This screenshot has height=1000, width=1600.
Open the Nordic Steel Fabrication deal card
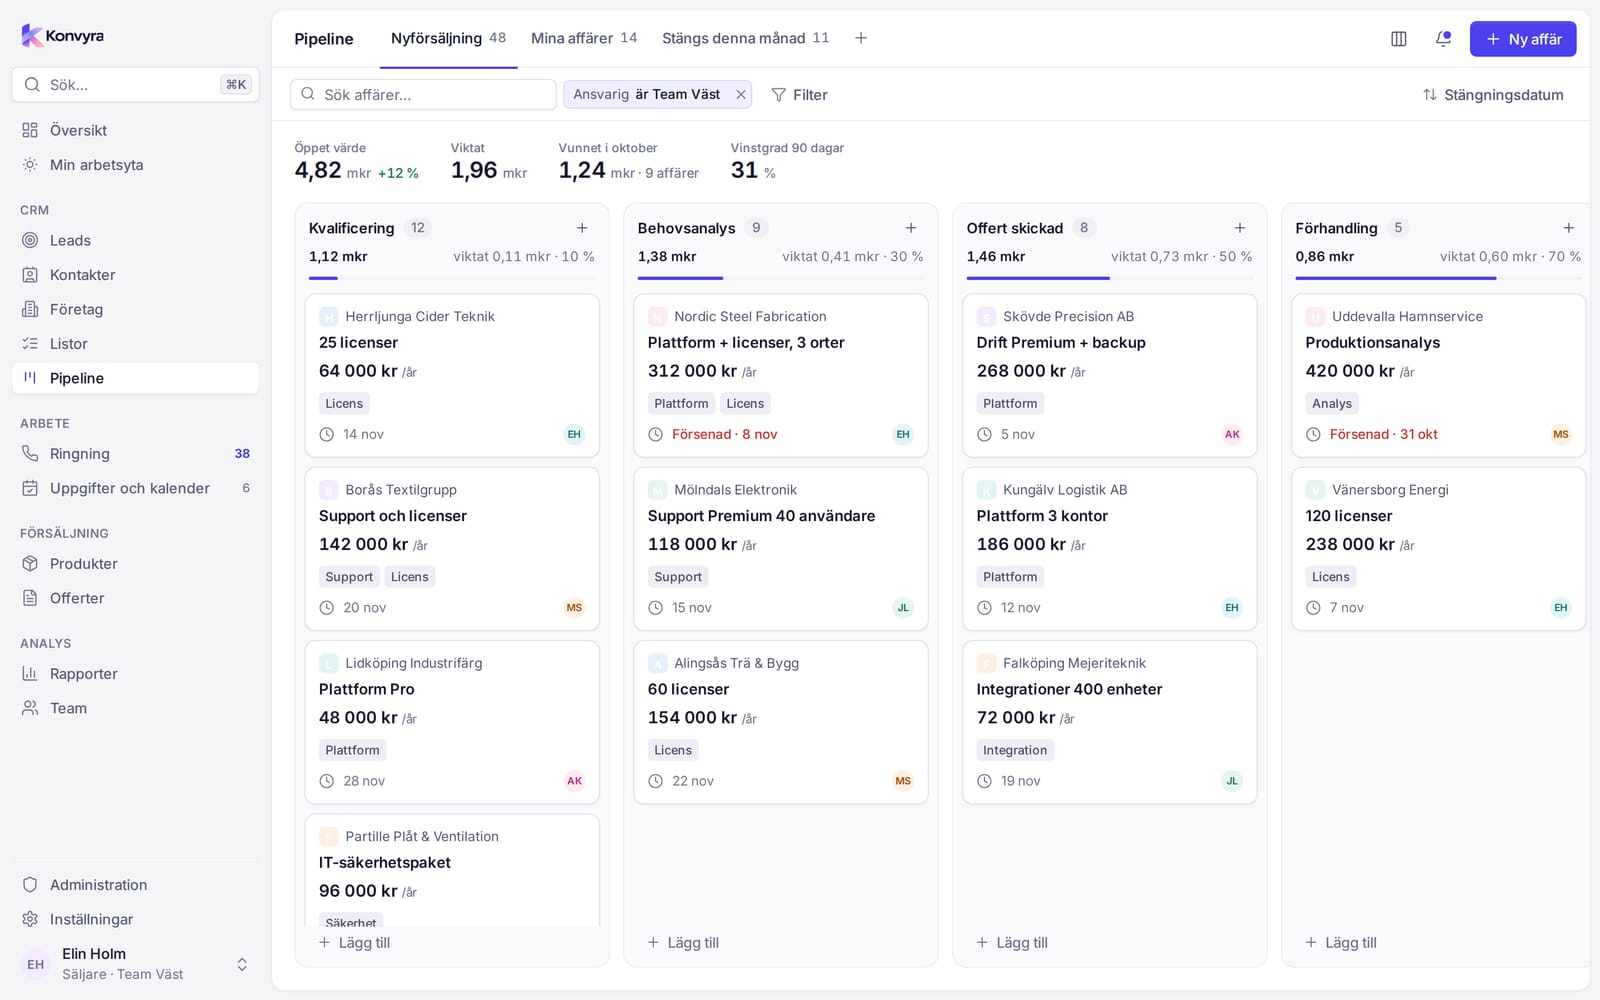point(781,375)
